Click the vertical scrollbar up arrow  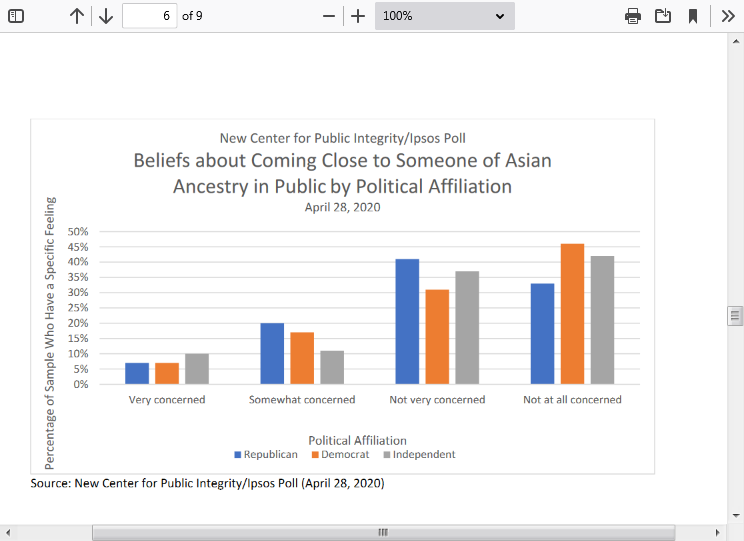[735, 42]
